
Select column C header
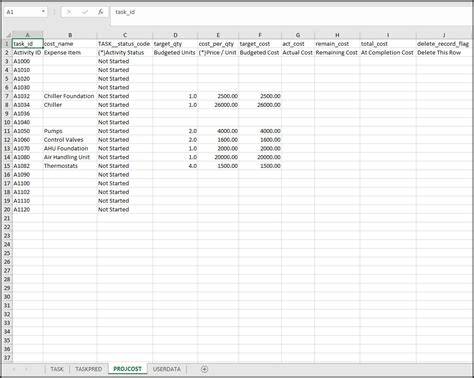tap(125, 35)
